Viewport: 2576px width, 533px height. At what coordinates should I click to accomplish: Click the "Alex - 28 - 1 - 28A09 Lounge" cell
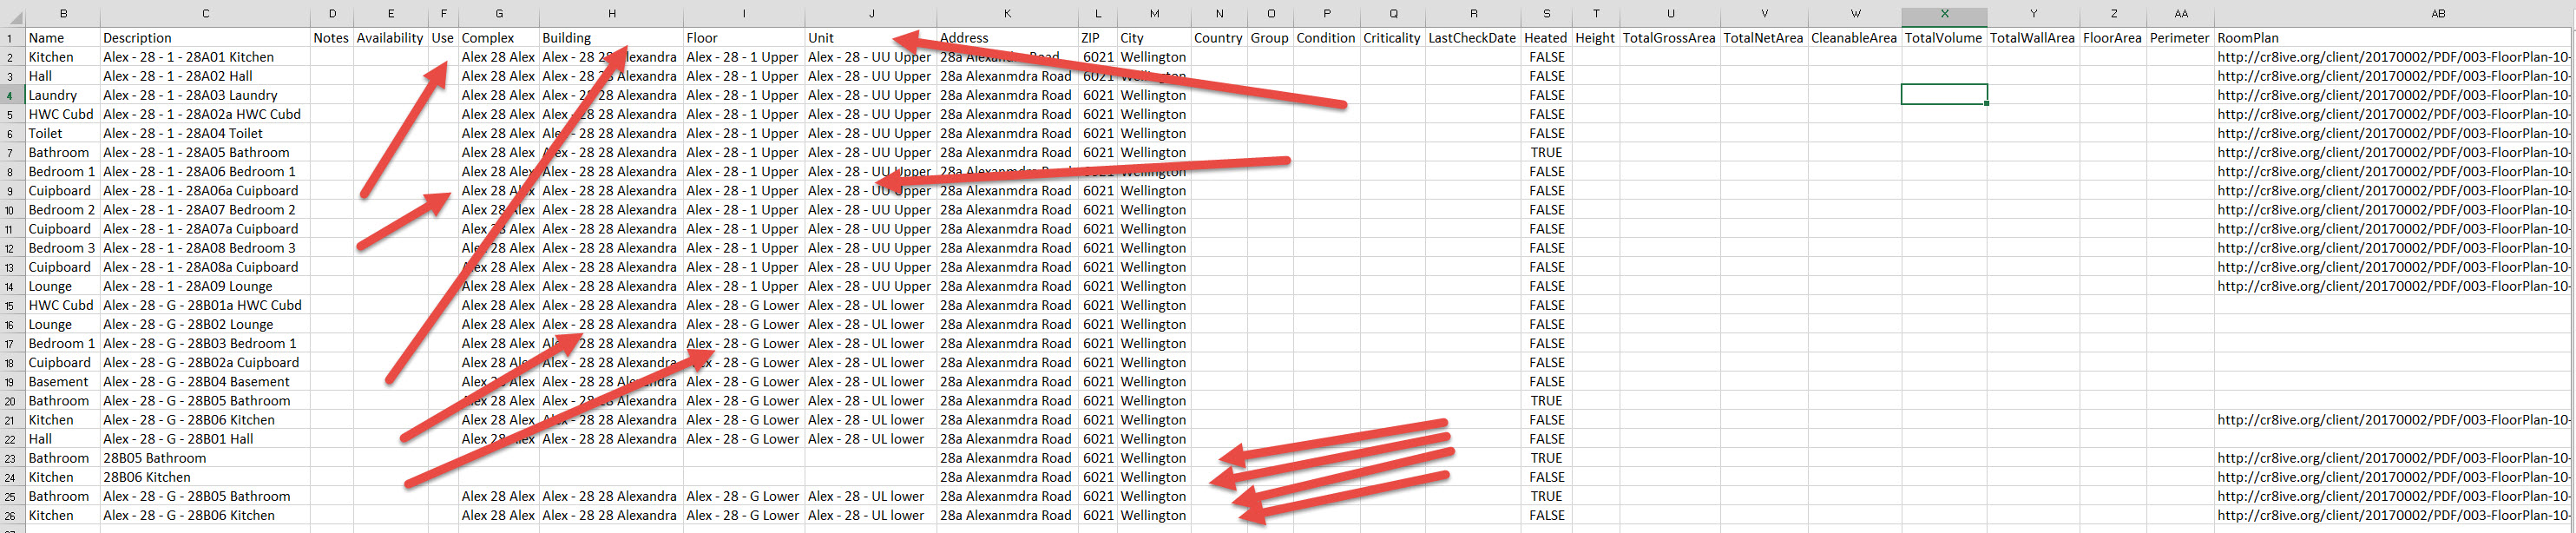click(188, 286)
